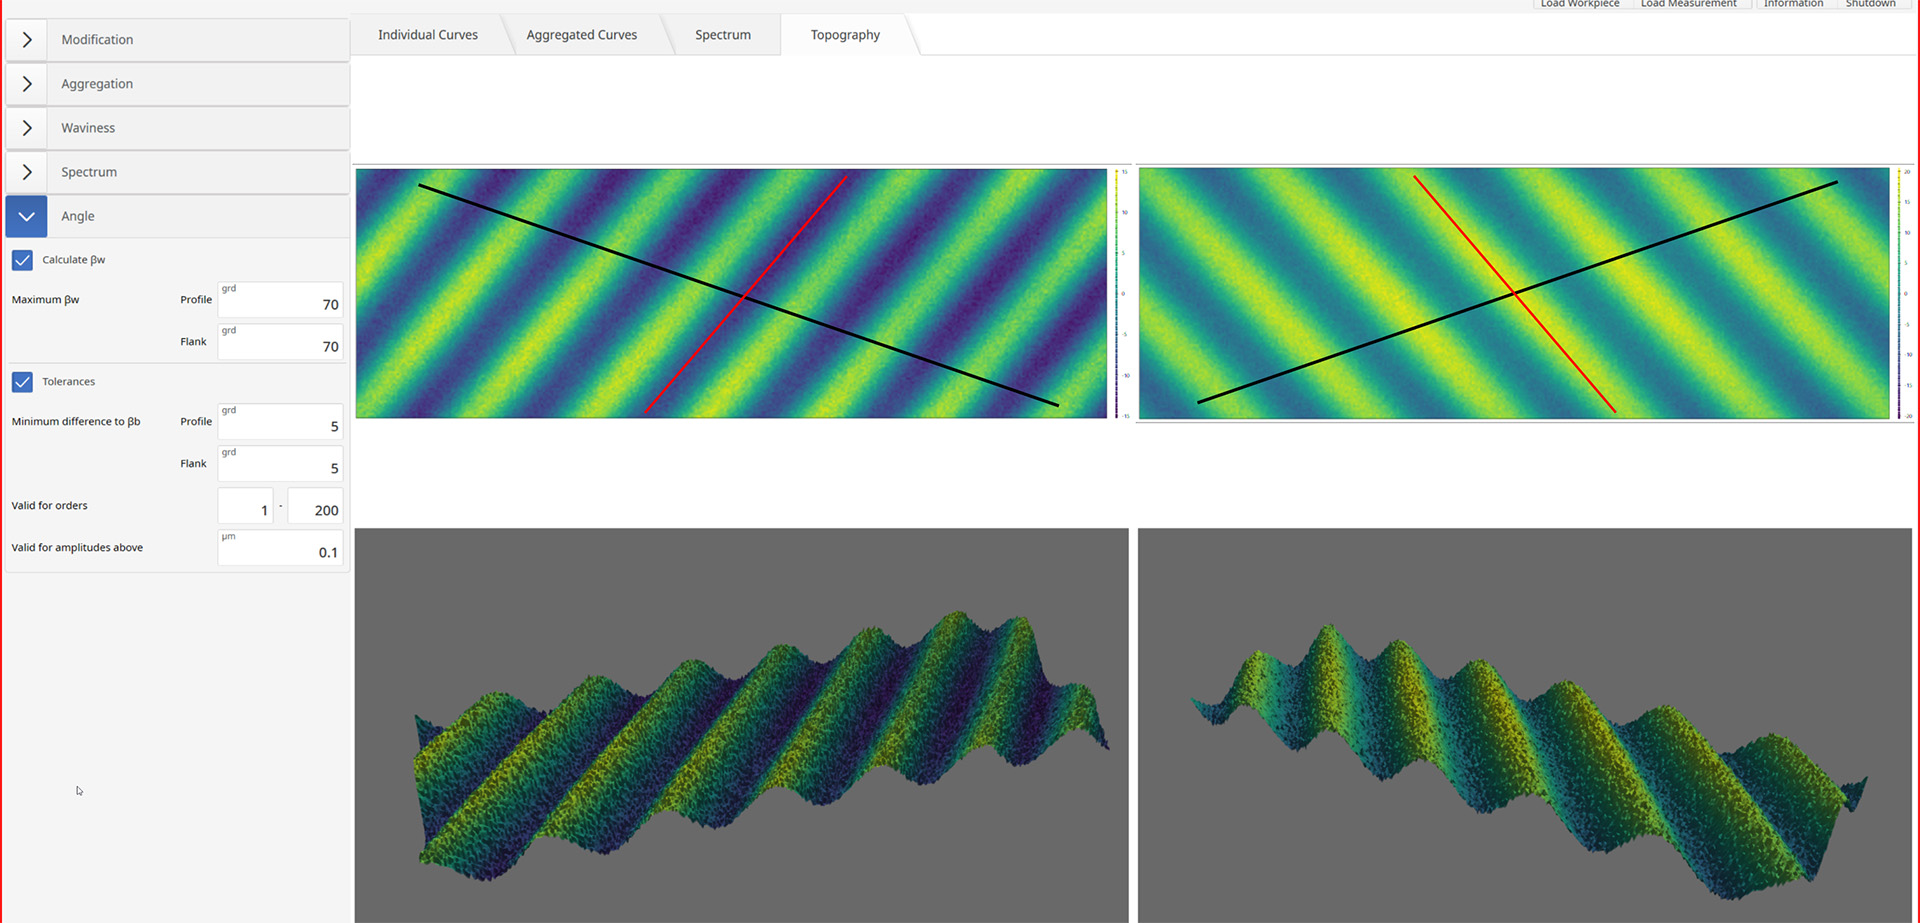Viewport: 1920px width, 923px height.
Task: Click the Valid for amplitudes above field
Action: point(281,549)
